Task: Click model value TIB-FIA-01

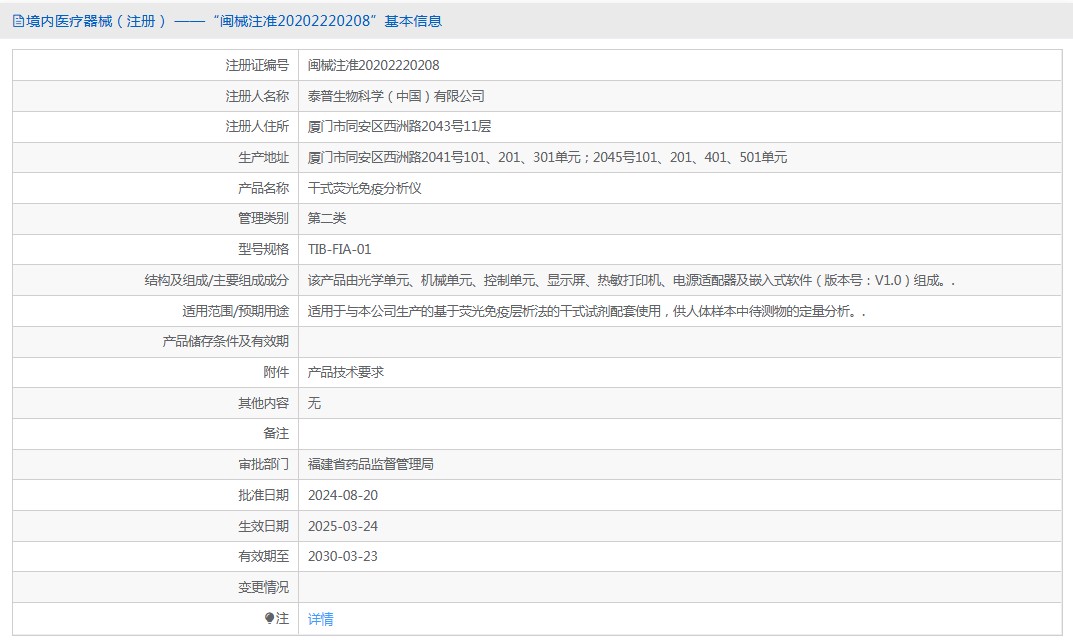Action: pyautogui.click(x=339, y=250)
